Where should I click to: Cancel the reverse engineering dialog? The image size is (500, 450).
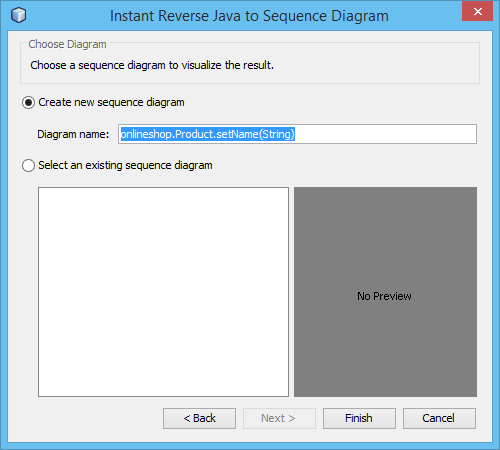pyautogui.click(x=439, y=418)
